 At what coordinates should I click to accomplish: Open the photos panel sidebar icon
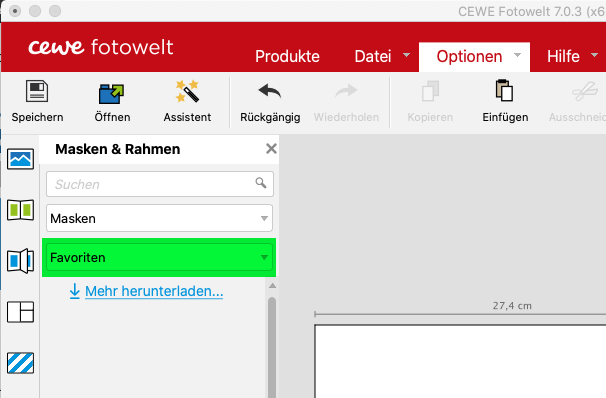(x=20, y=159)
